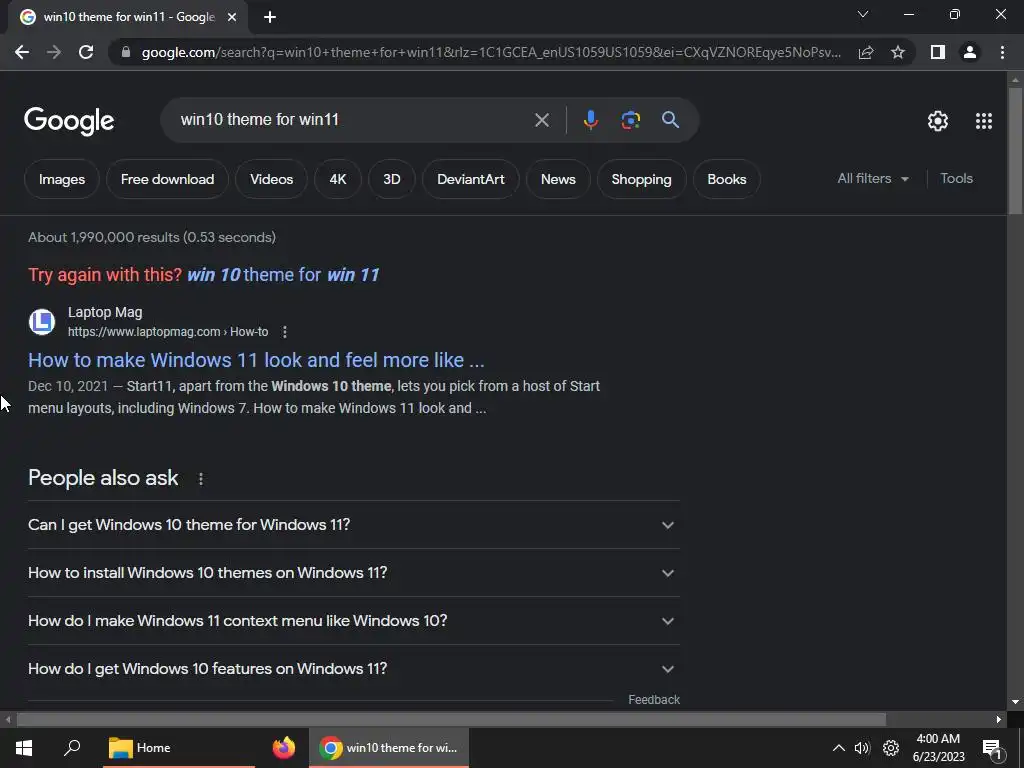
Task: Switch to Shopping results
Action: point(641,179)
